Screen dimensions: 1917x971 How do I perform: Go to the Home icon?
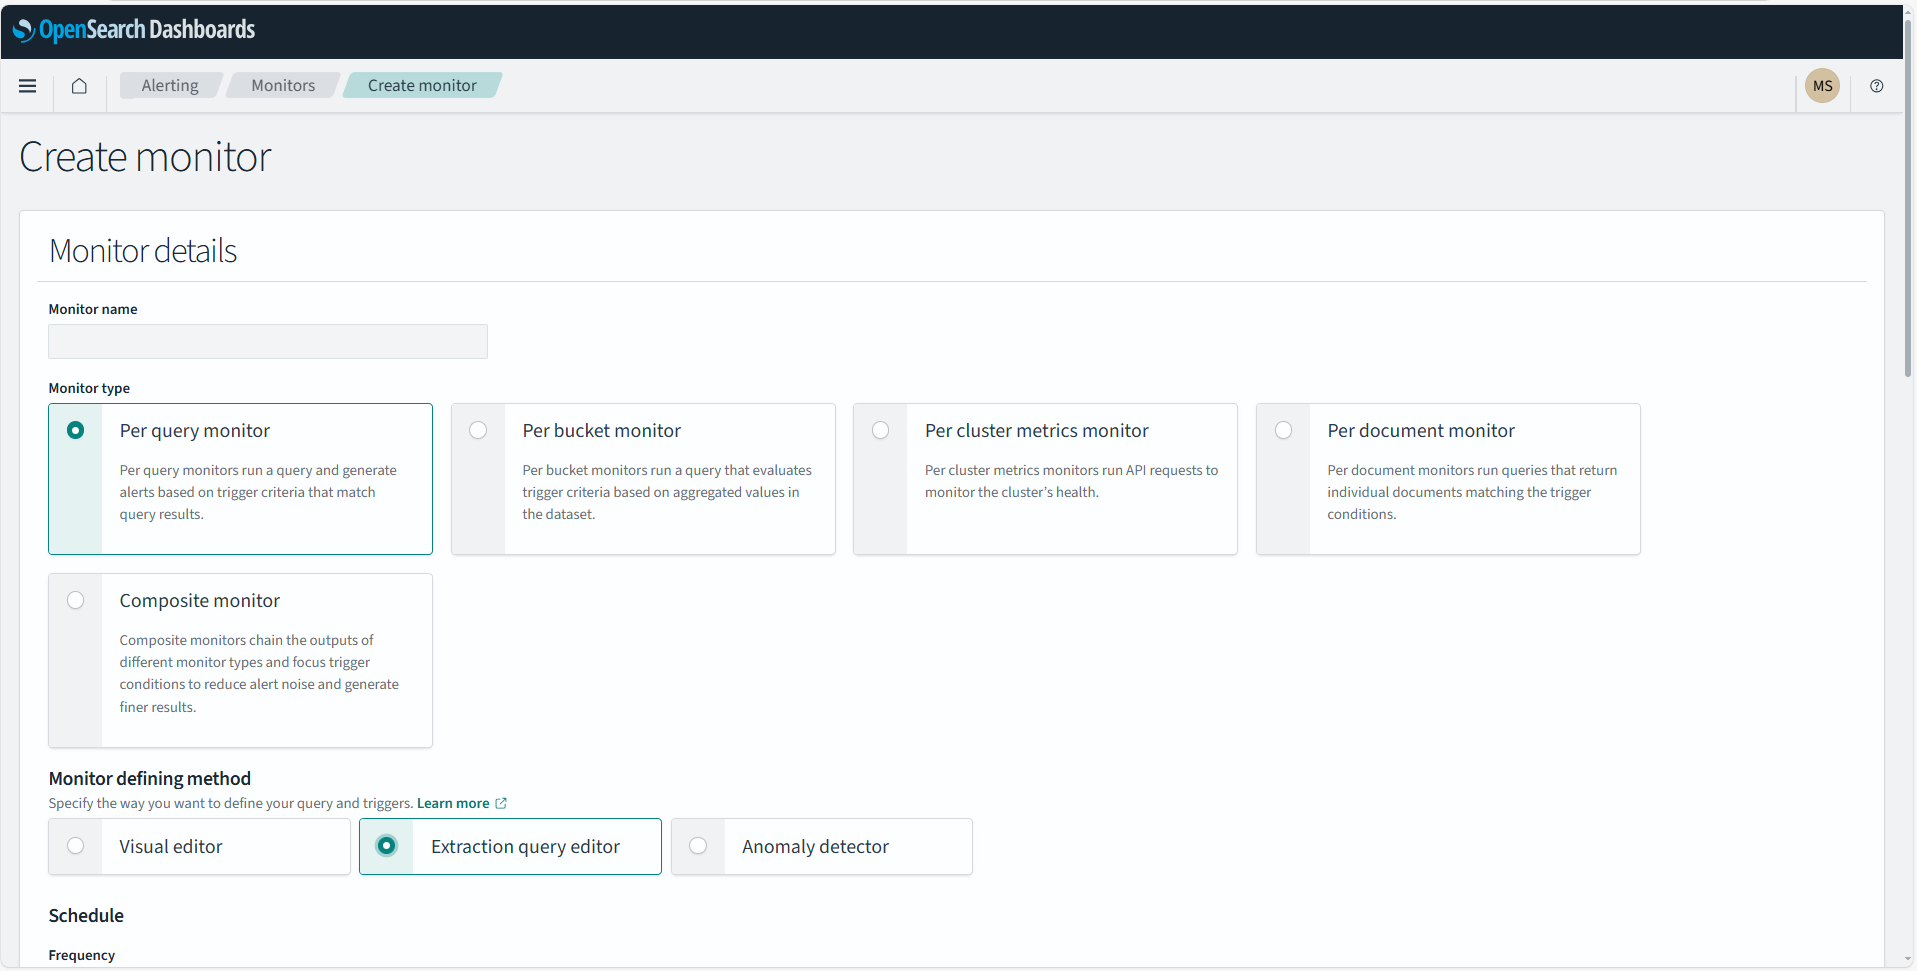(79, 86)
